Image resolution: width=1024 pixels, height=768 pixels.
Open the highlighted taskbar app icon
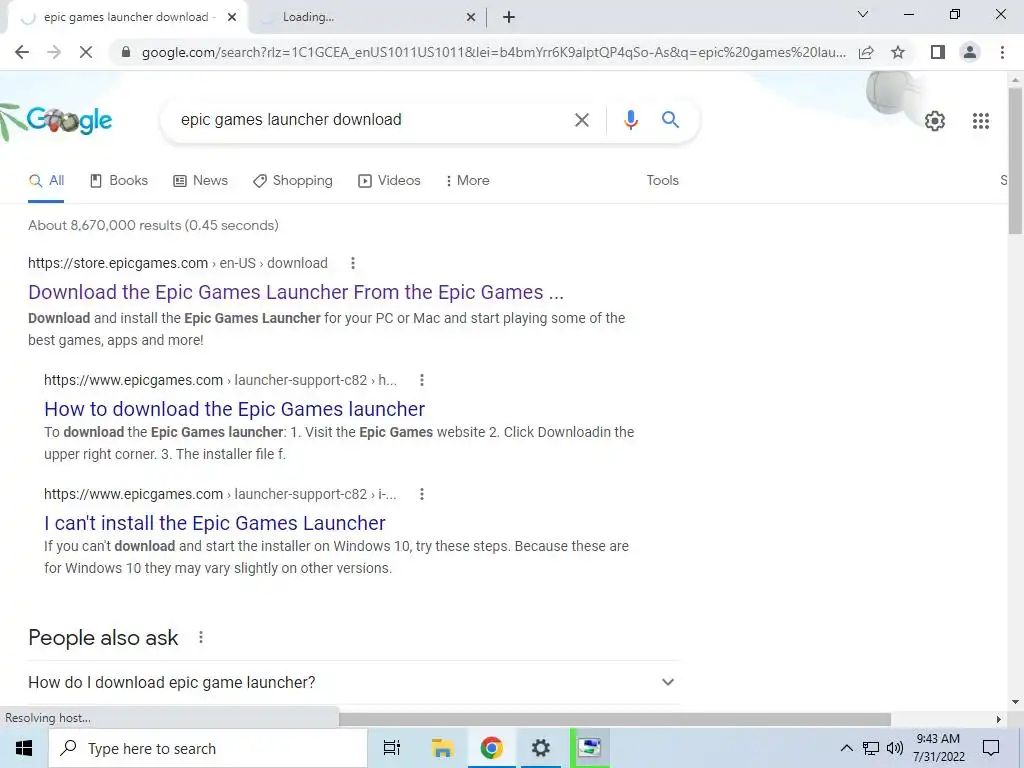(x=590, y=748)
